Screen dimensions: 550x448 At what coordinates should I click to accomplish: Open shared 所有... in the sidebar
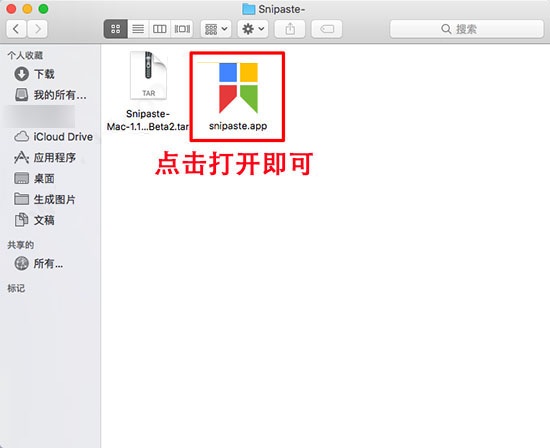39,263
